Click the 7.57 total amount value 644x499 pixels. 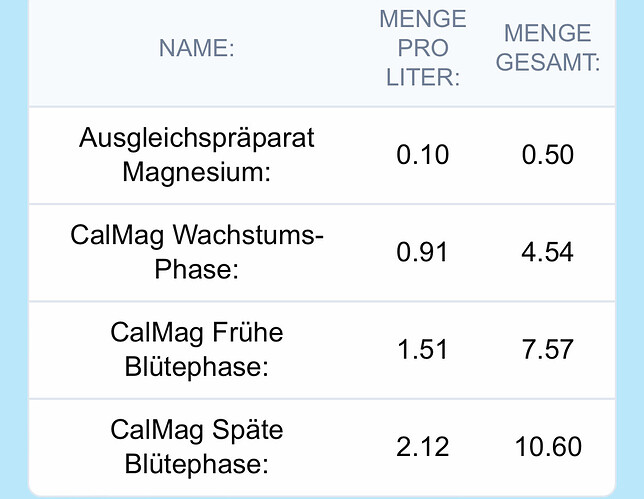[548, 349]
